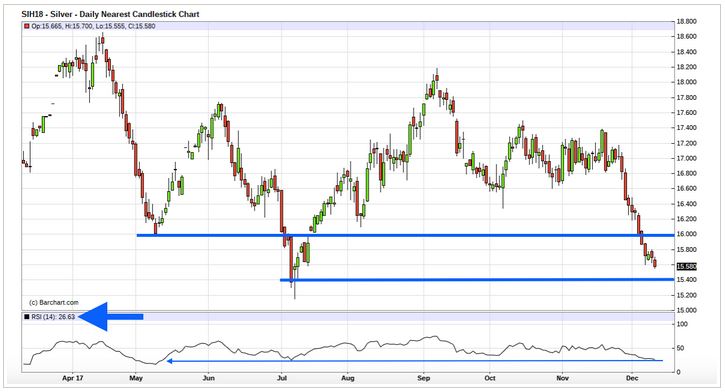Click the 0 level on RSI axis

tap(679, 372)
